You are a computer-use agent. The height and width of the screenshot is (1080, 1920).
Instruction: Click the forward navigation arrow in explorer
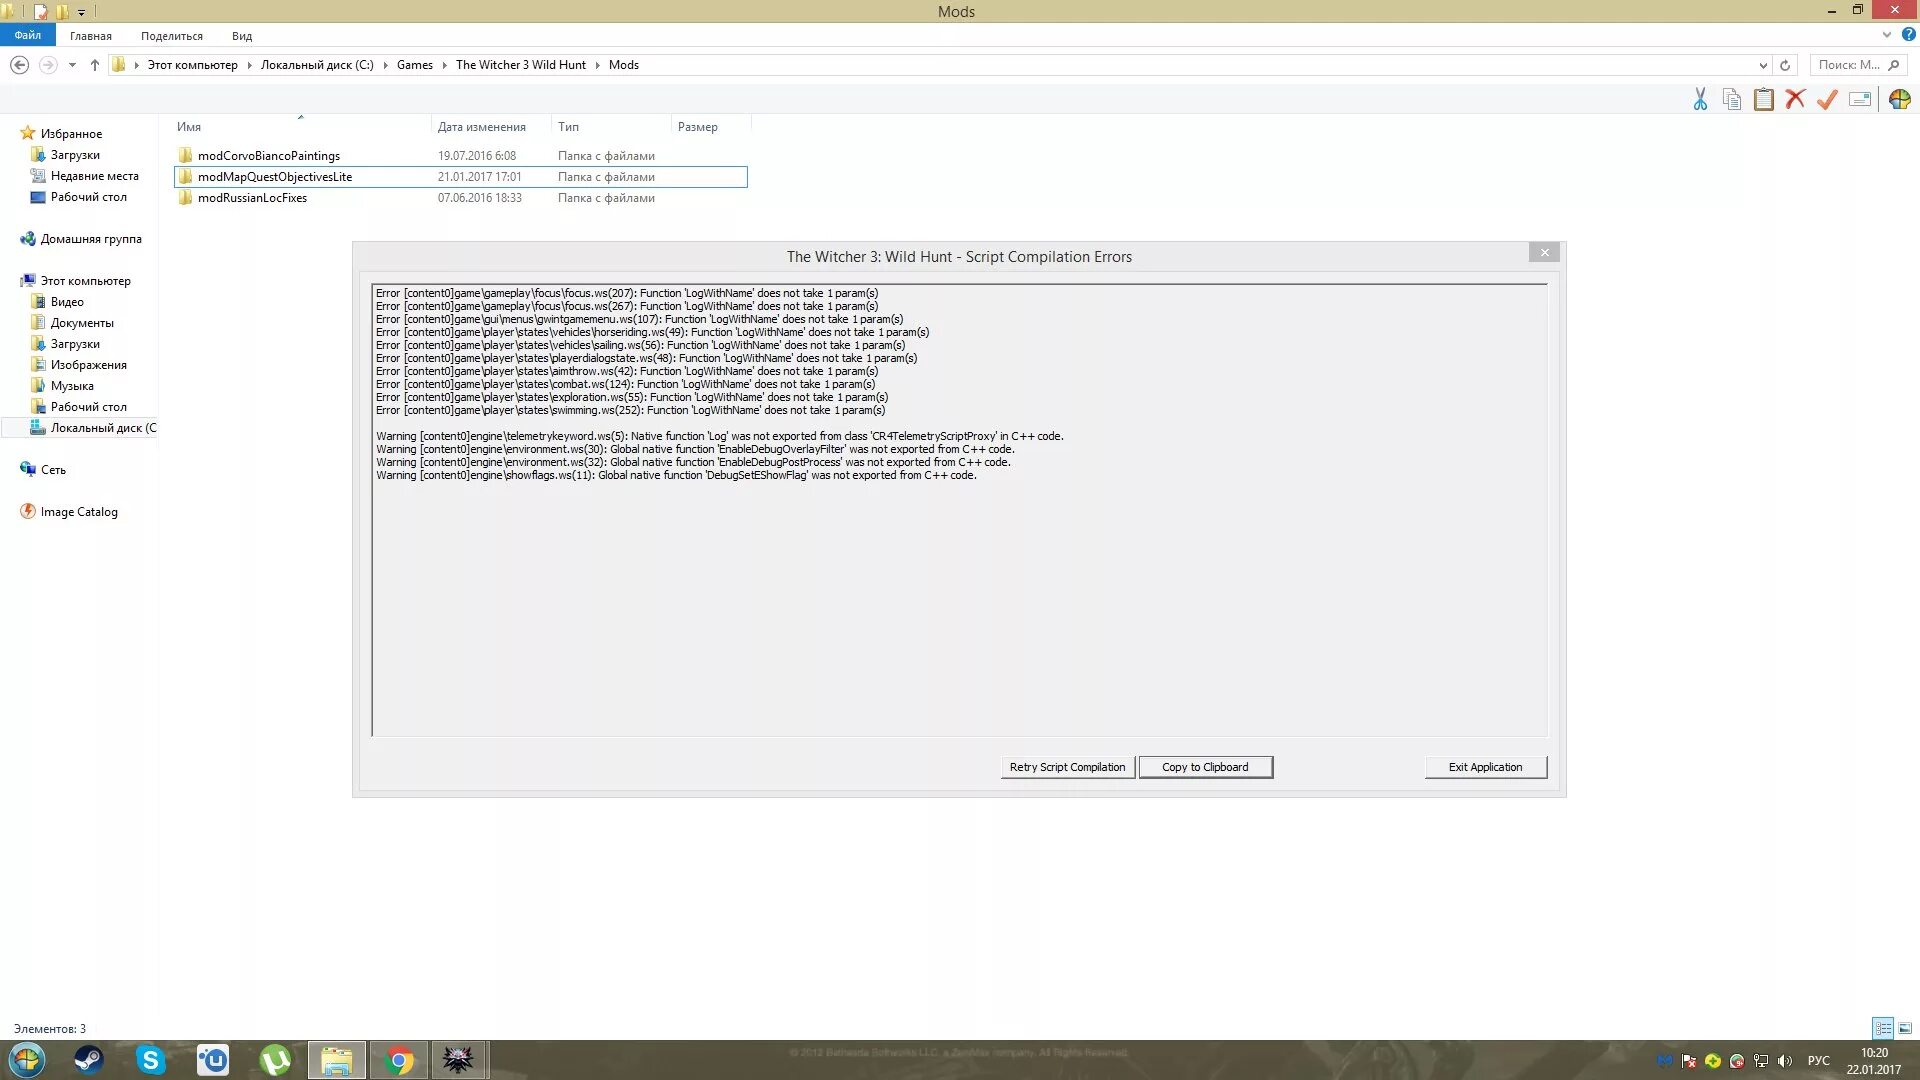pyautogui.click(x=45, y=65)
